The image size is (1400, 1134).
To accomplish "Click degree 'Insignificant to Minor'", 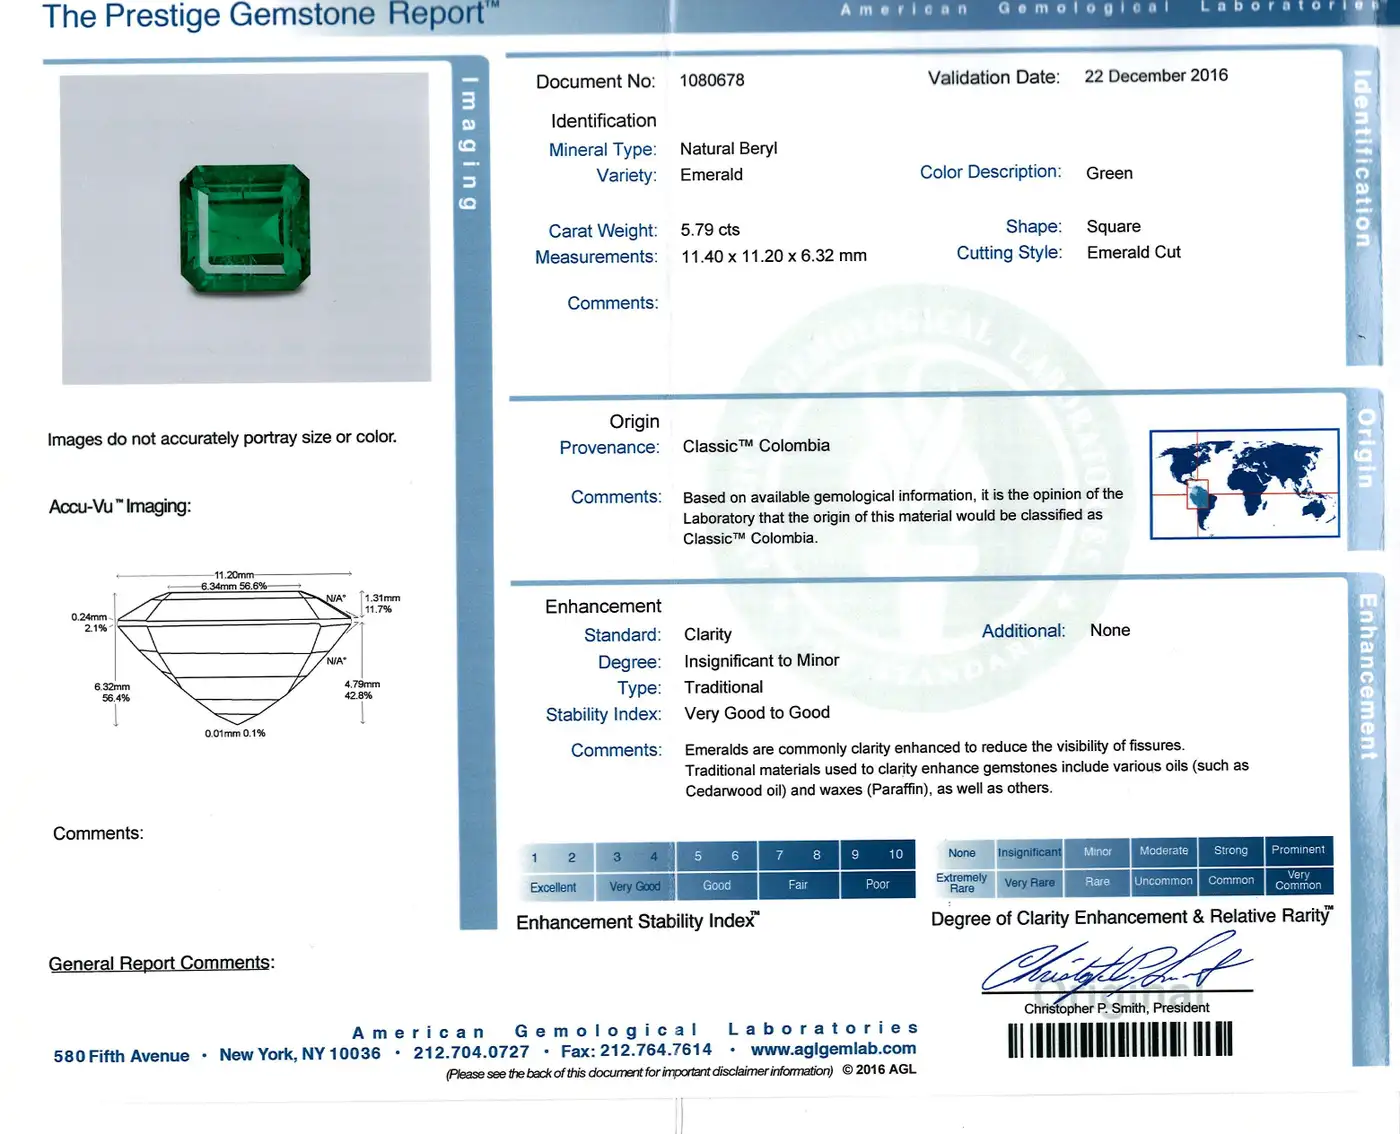I will coord(762,661).
